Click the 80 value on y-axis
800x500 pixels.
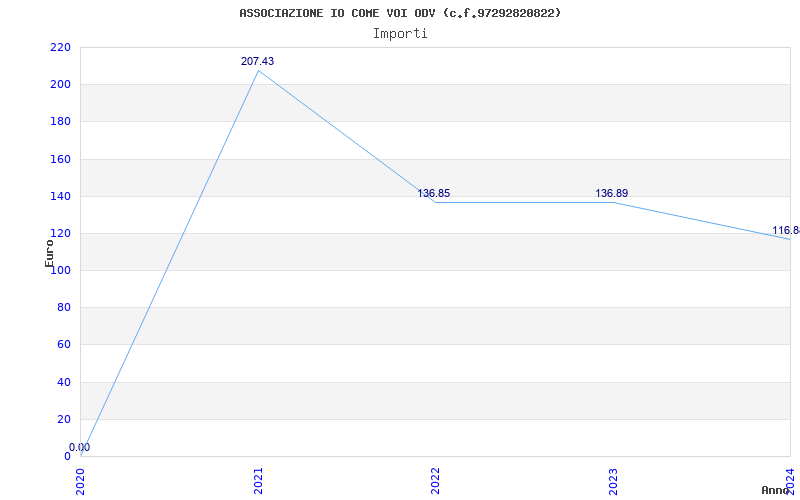(x=64, y=308)
